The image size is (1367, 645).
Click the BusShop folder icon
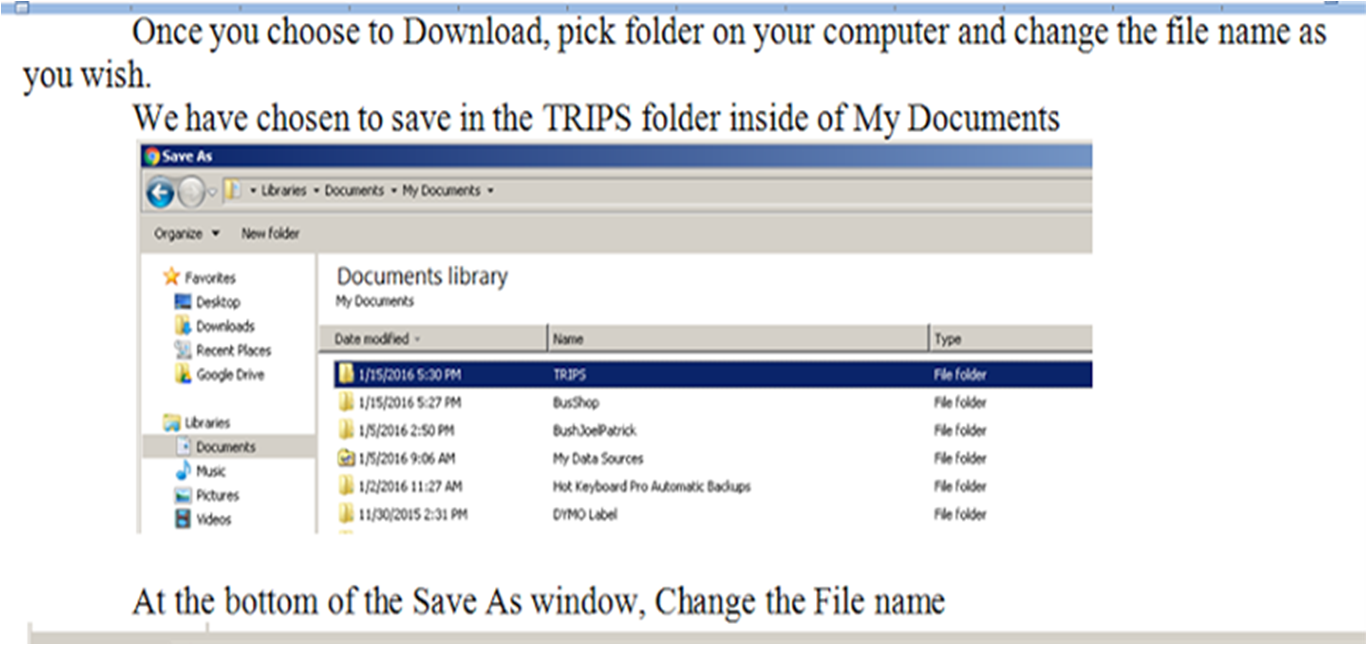(x=346, y=402)
